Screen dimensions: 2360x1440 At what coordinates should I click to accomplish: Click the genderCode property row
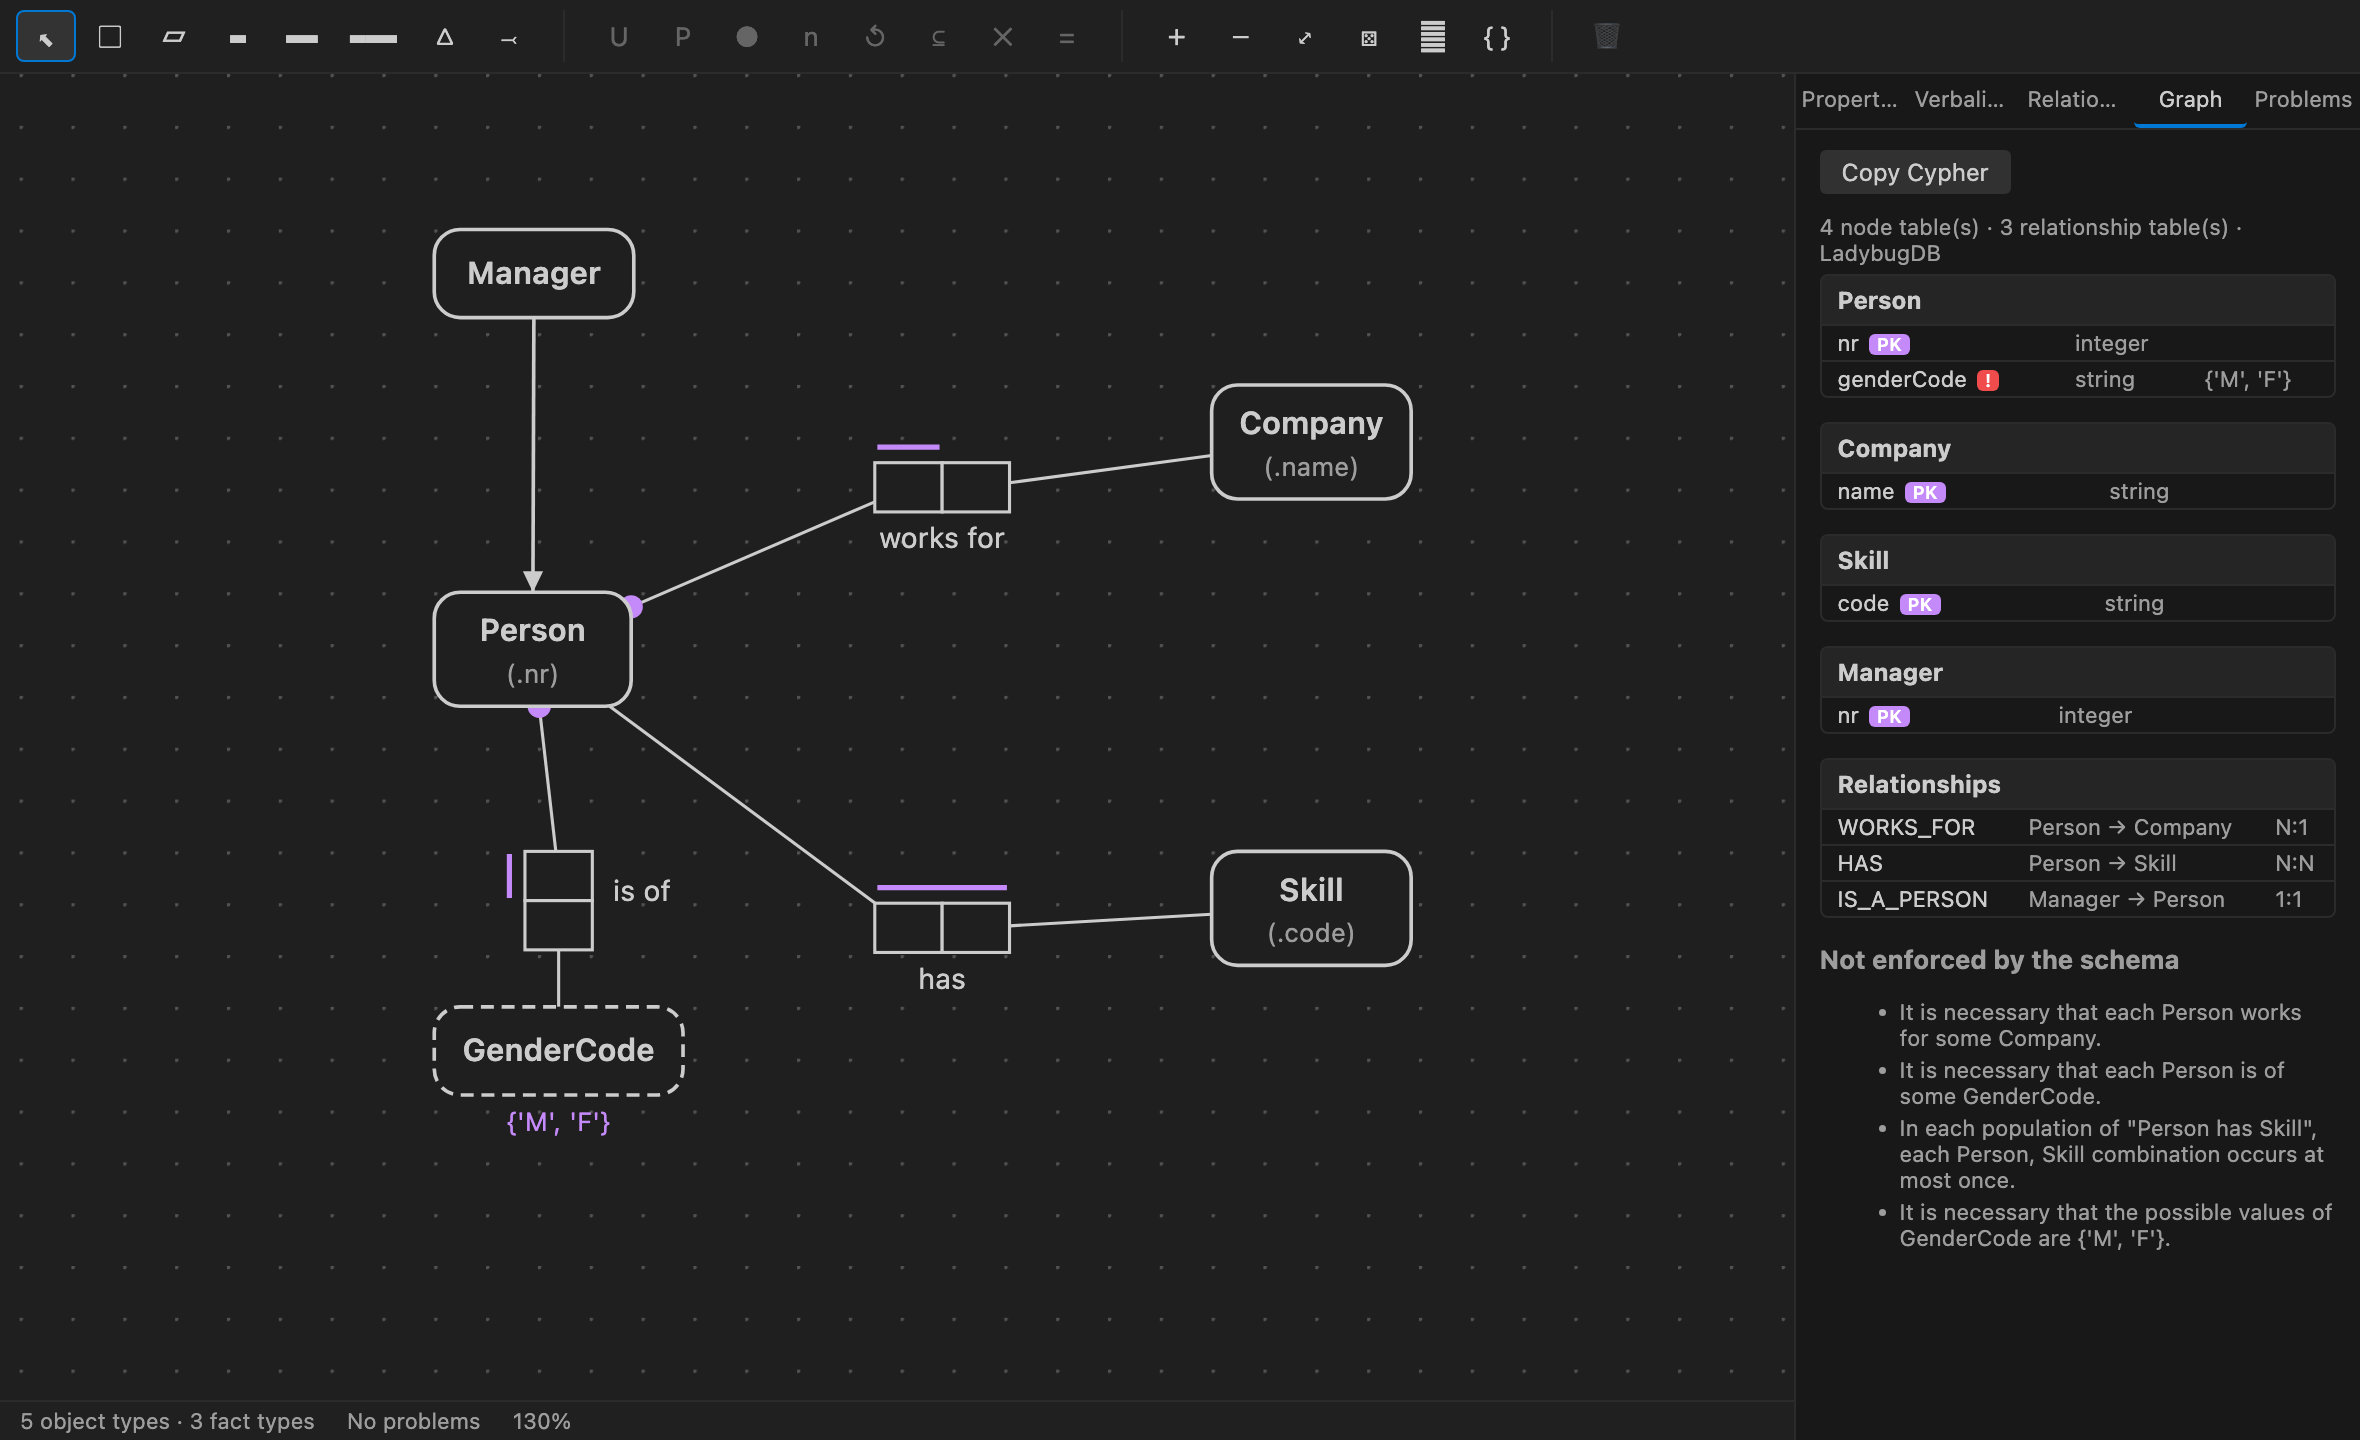pos(2078,379)
